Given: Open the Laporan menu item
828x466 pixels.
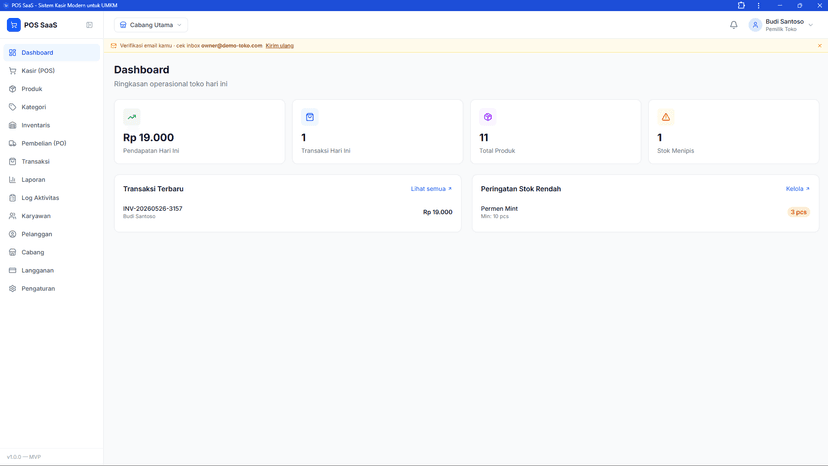Looking at the screenshot, I should pos(52,180).
